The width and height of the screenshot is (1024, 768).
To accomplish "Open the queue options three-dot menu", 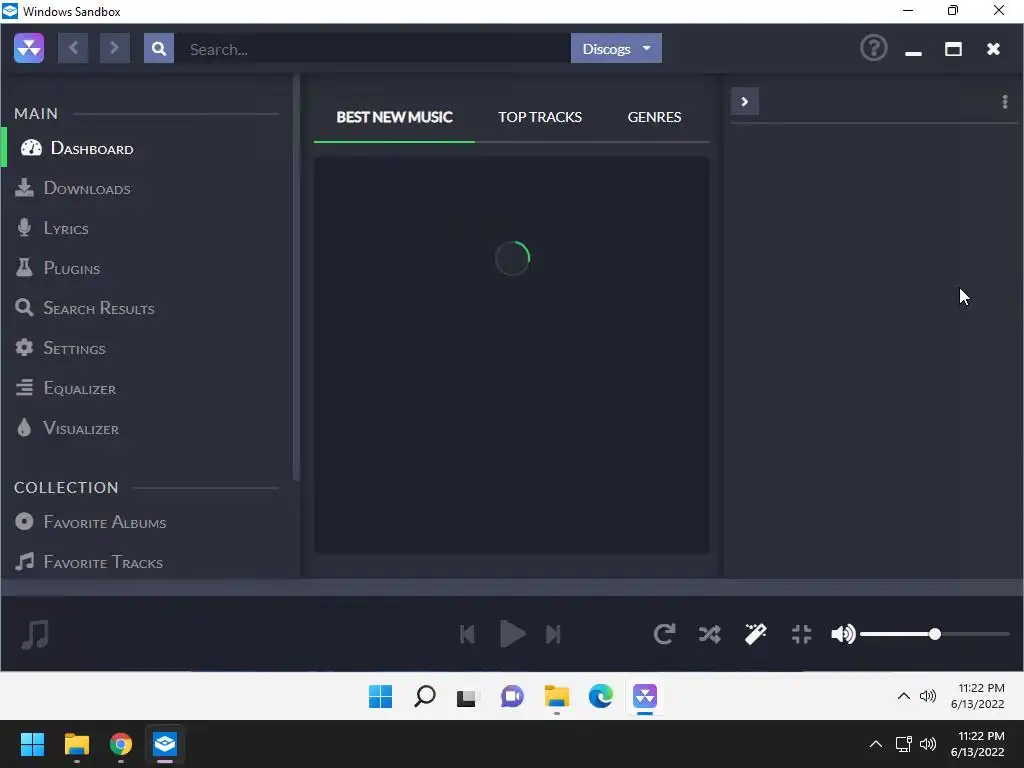I will click(x=1004, y=101).
